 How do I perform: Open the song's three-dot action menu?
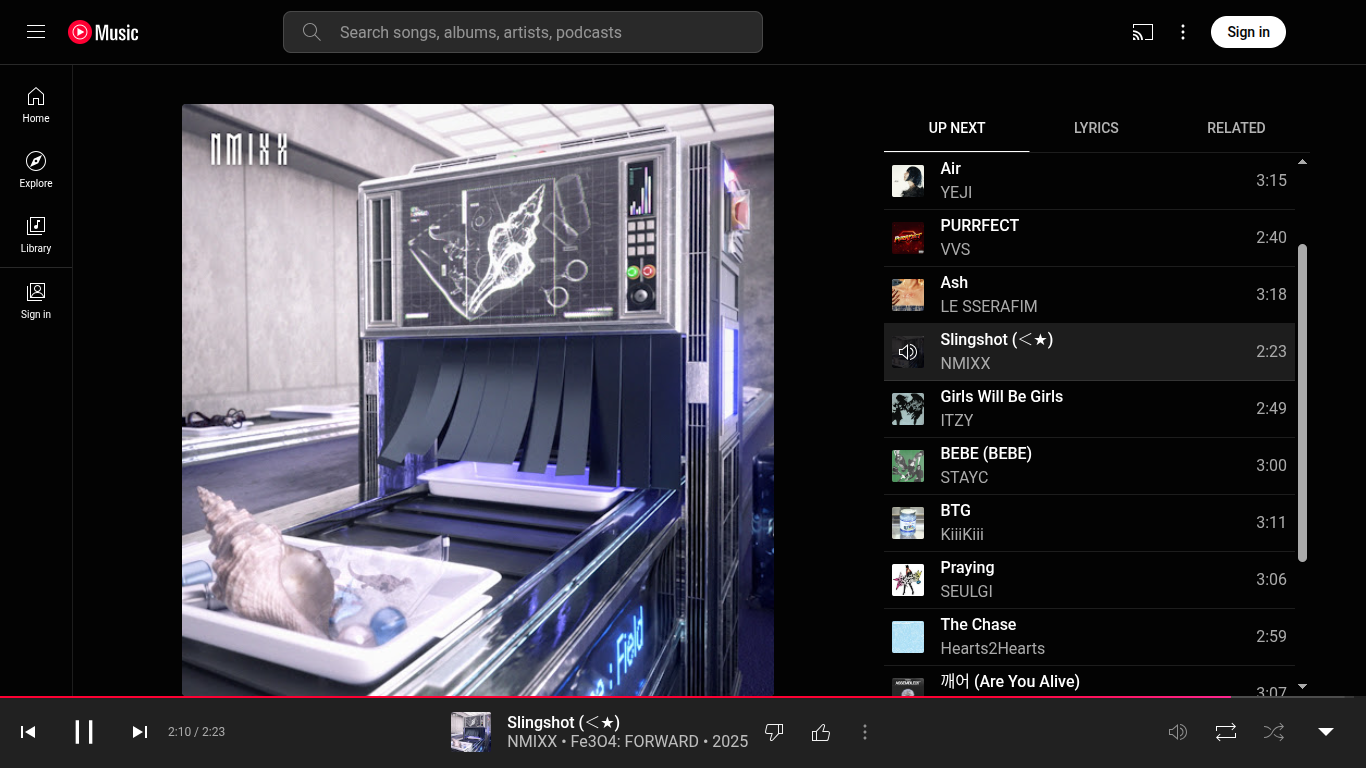coord(865,732)
